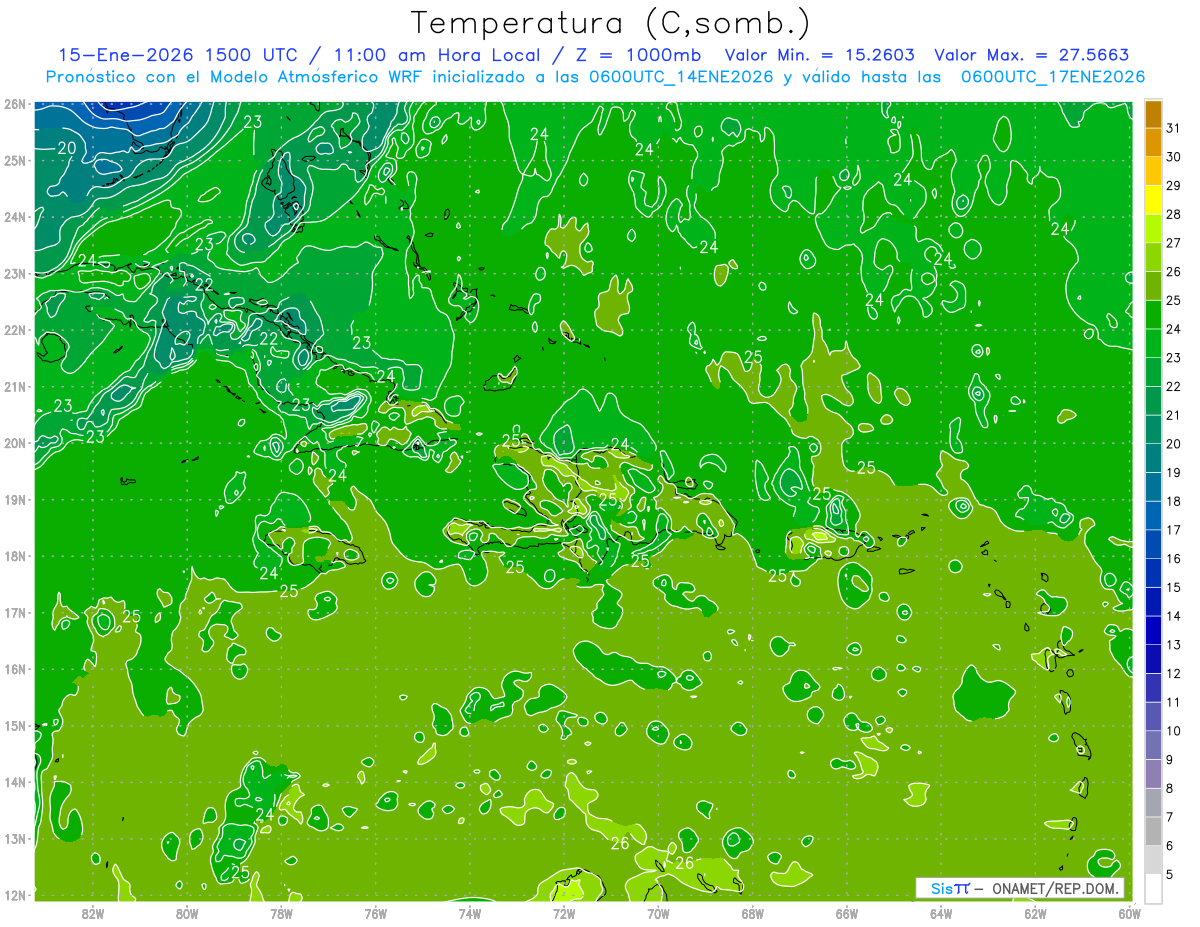Click the purple legend swatch between 9 and 10
The width and height of the screenshot is (1200, 927).
coord(1153,745)
